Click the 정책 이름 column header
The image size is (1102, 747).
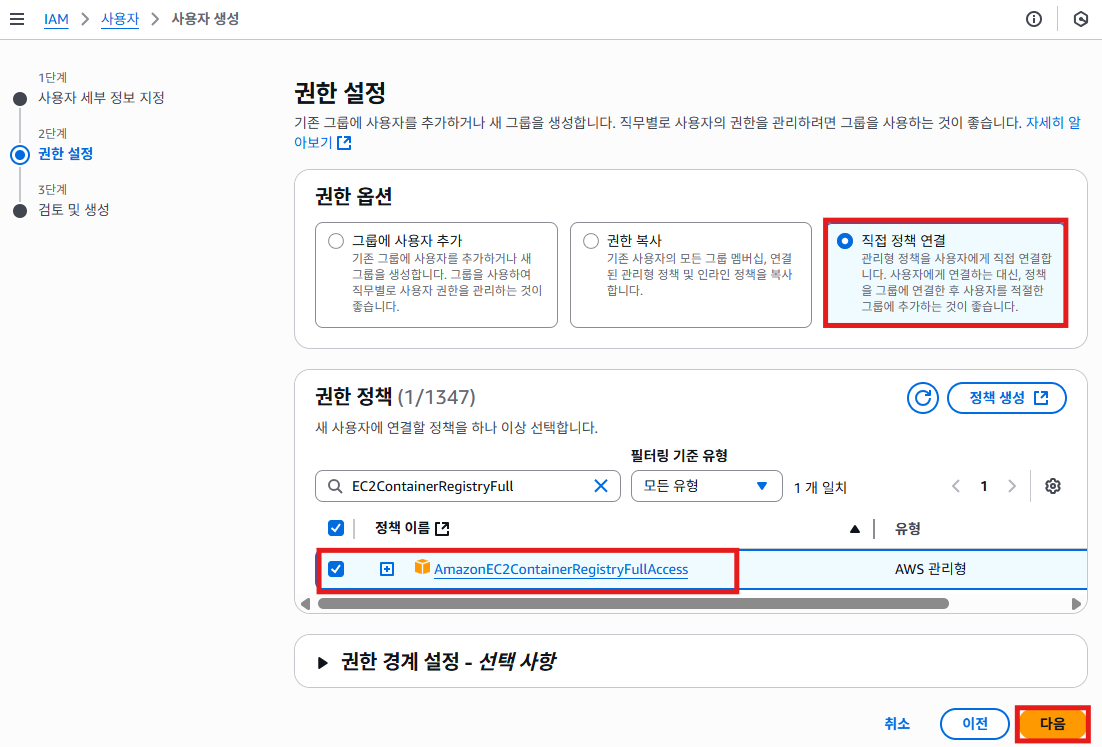pos(402,528)
